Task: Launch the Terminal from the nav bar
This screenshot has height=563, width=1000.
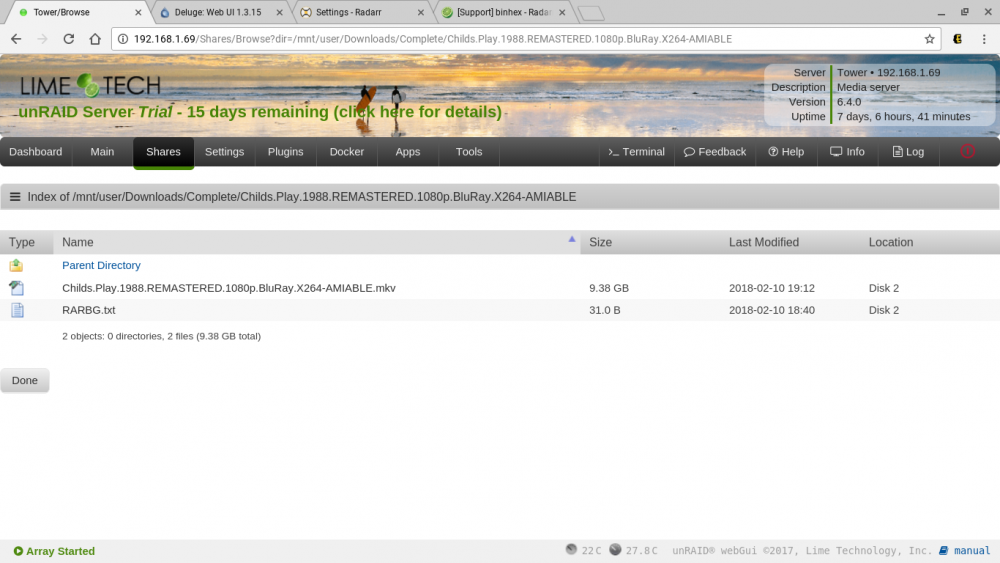Action: [636, 152]
